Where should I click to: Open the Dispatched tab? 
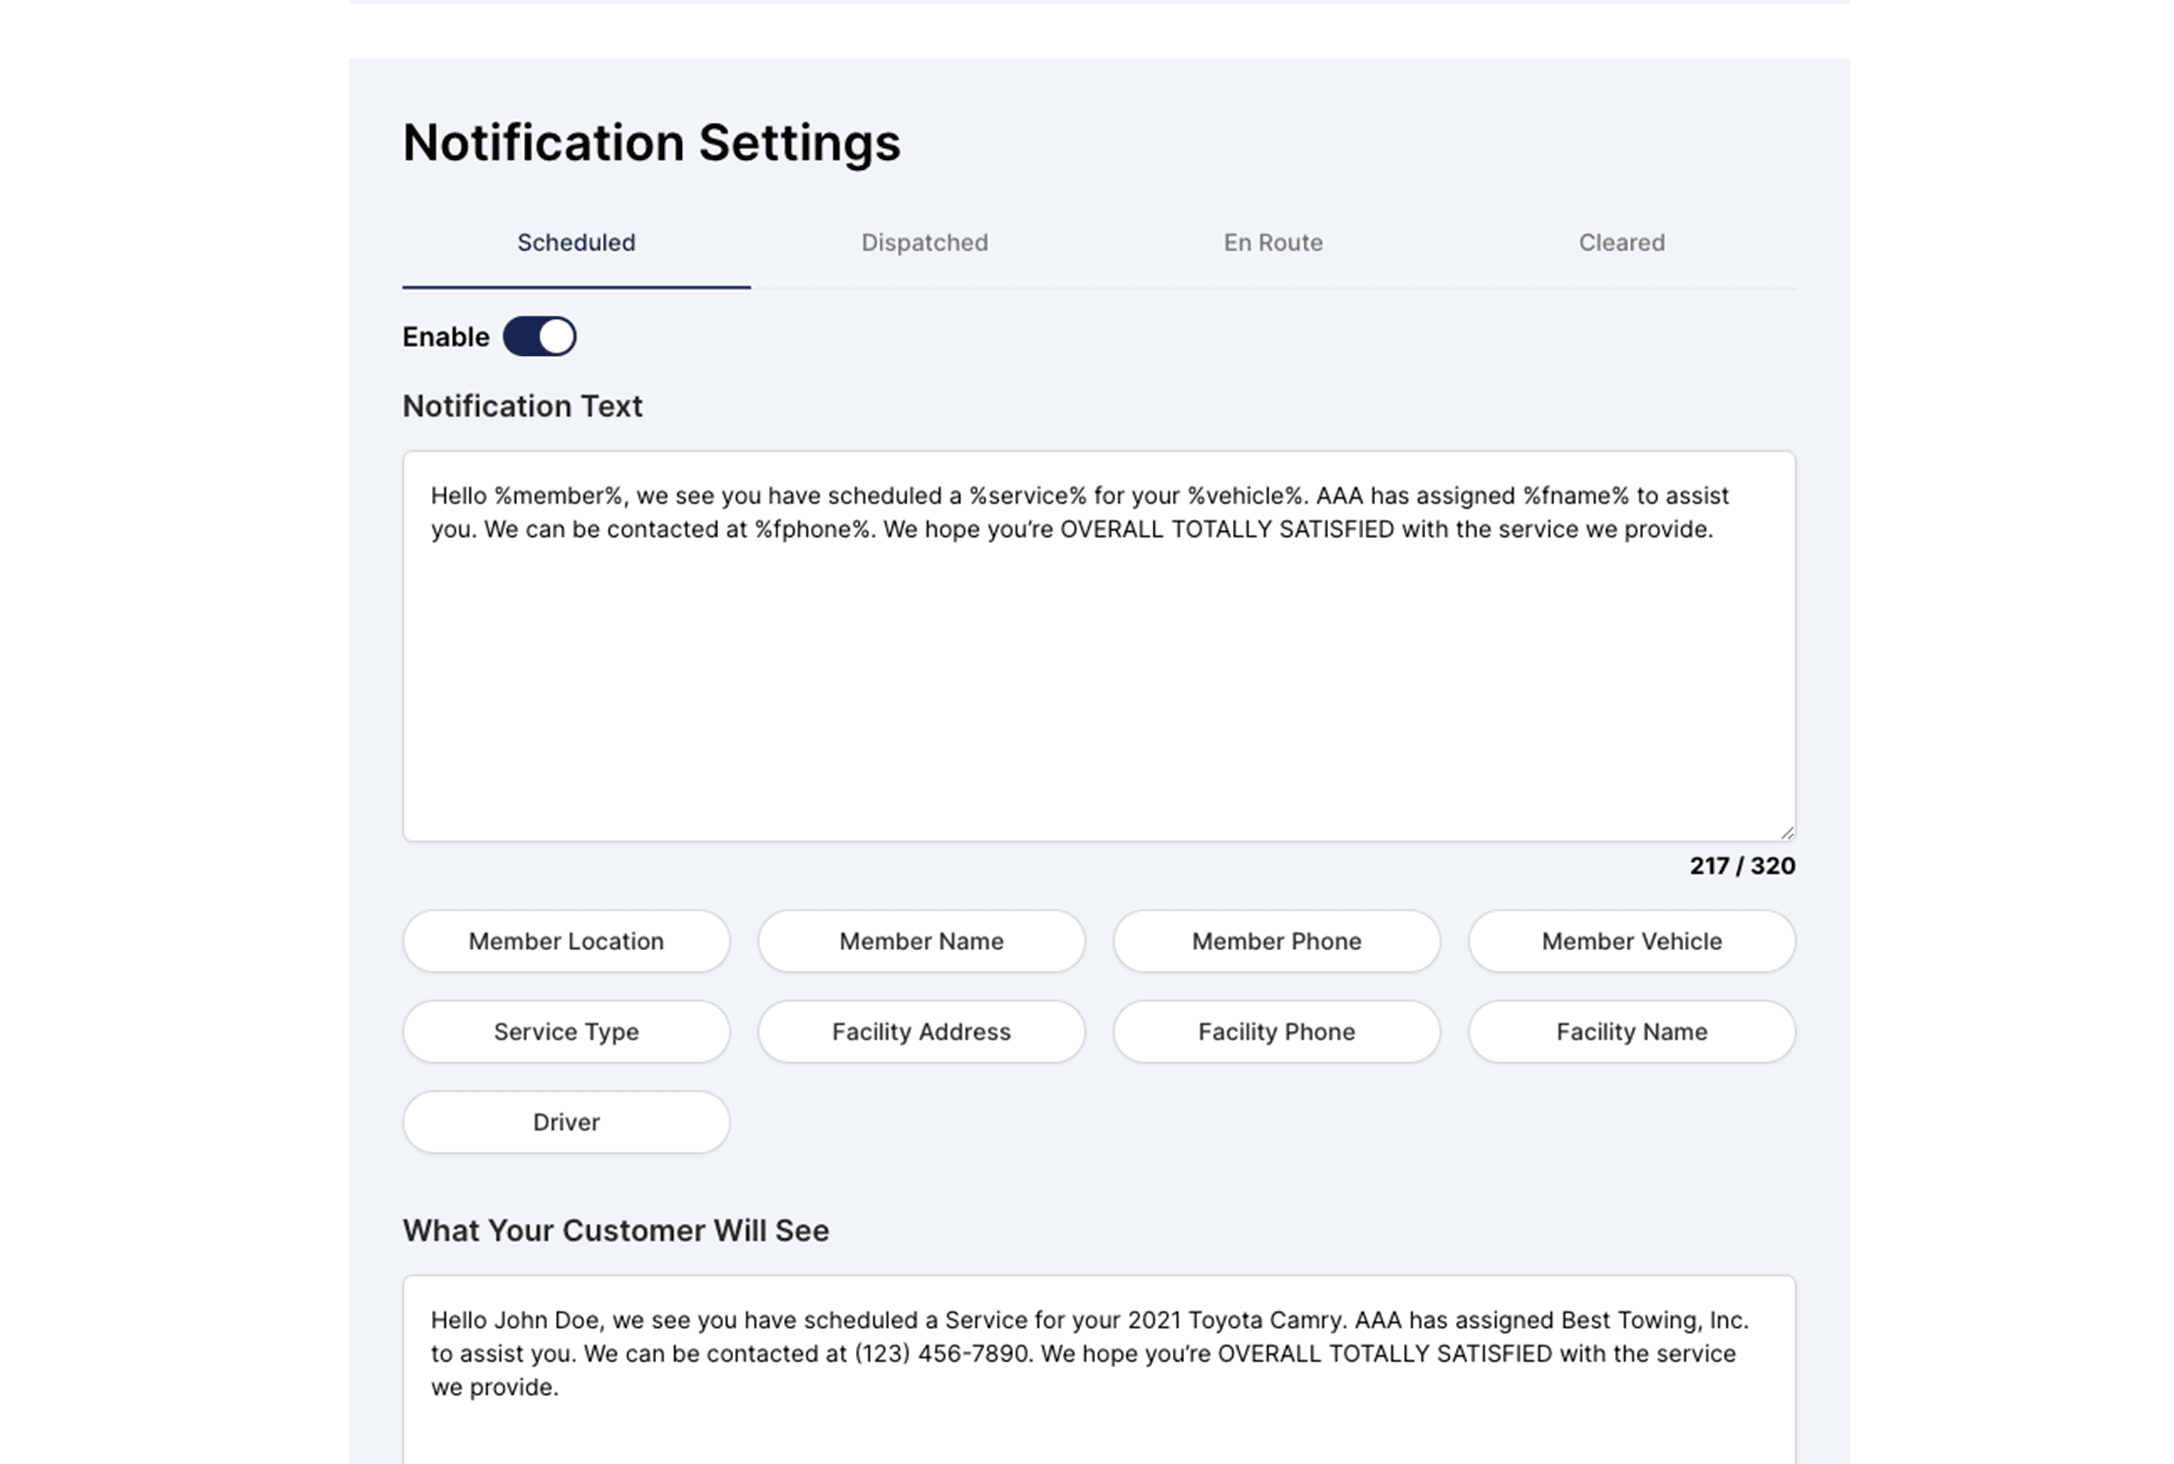[x=924, y=243]
